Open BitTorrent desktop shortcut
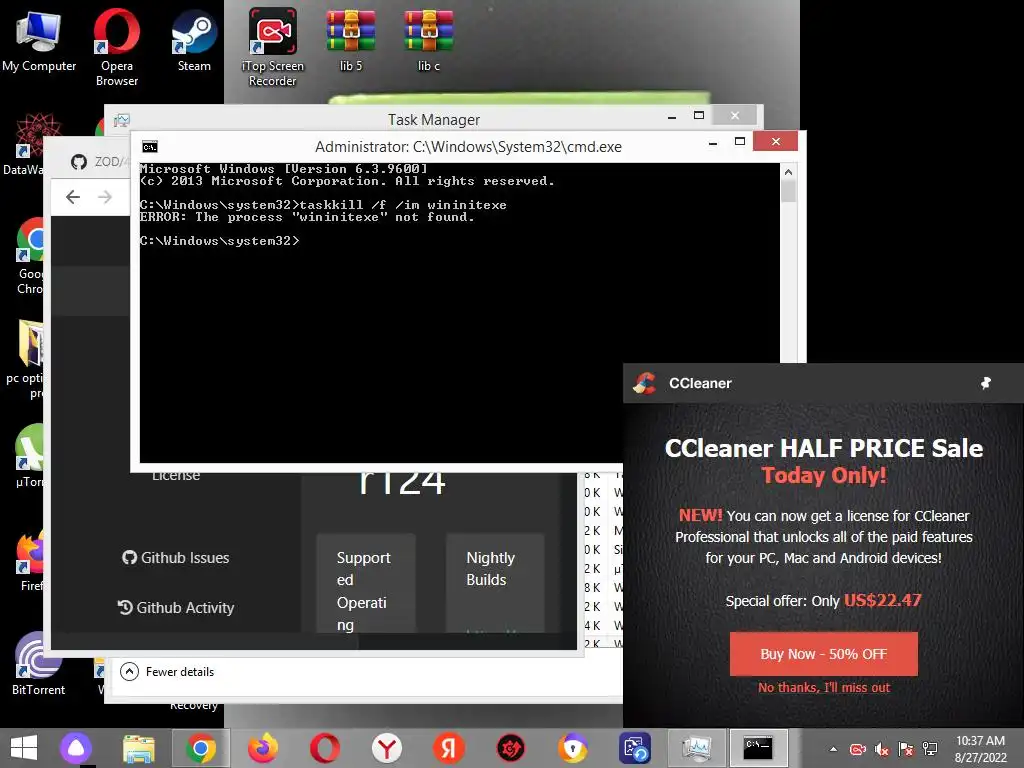This screenshot has height=768, width=1024. click(38, 663)
